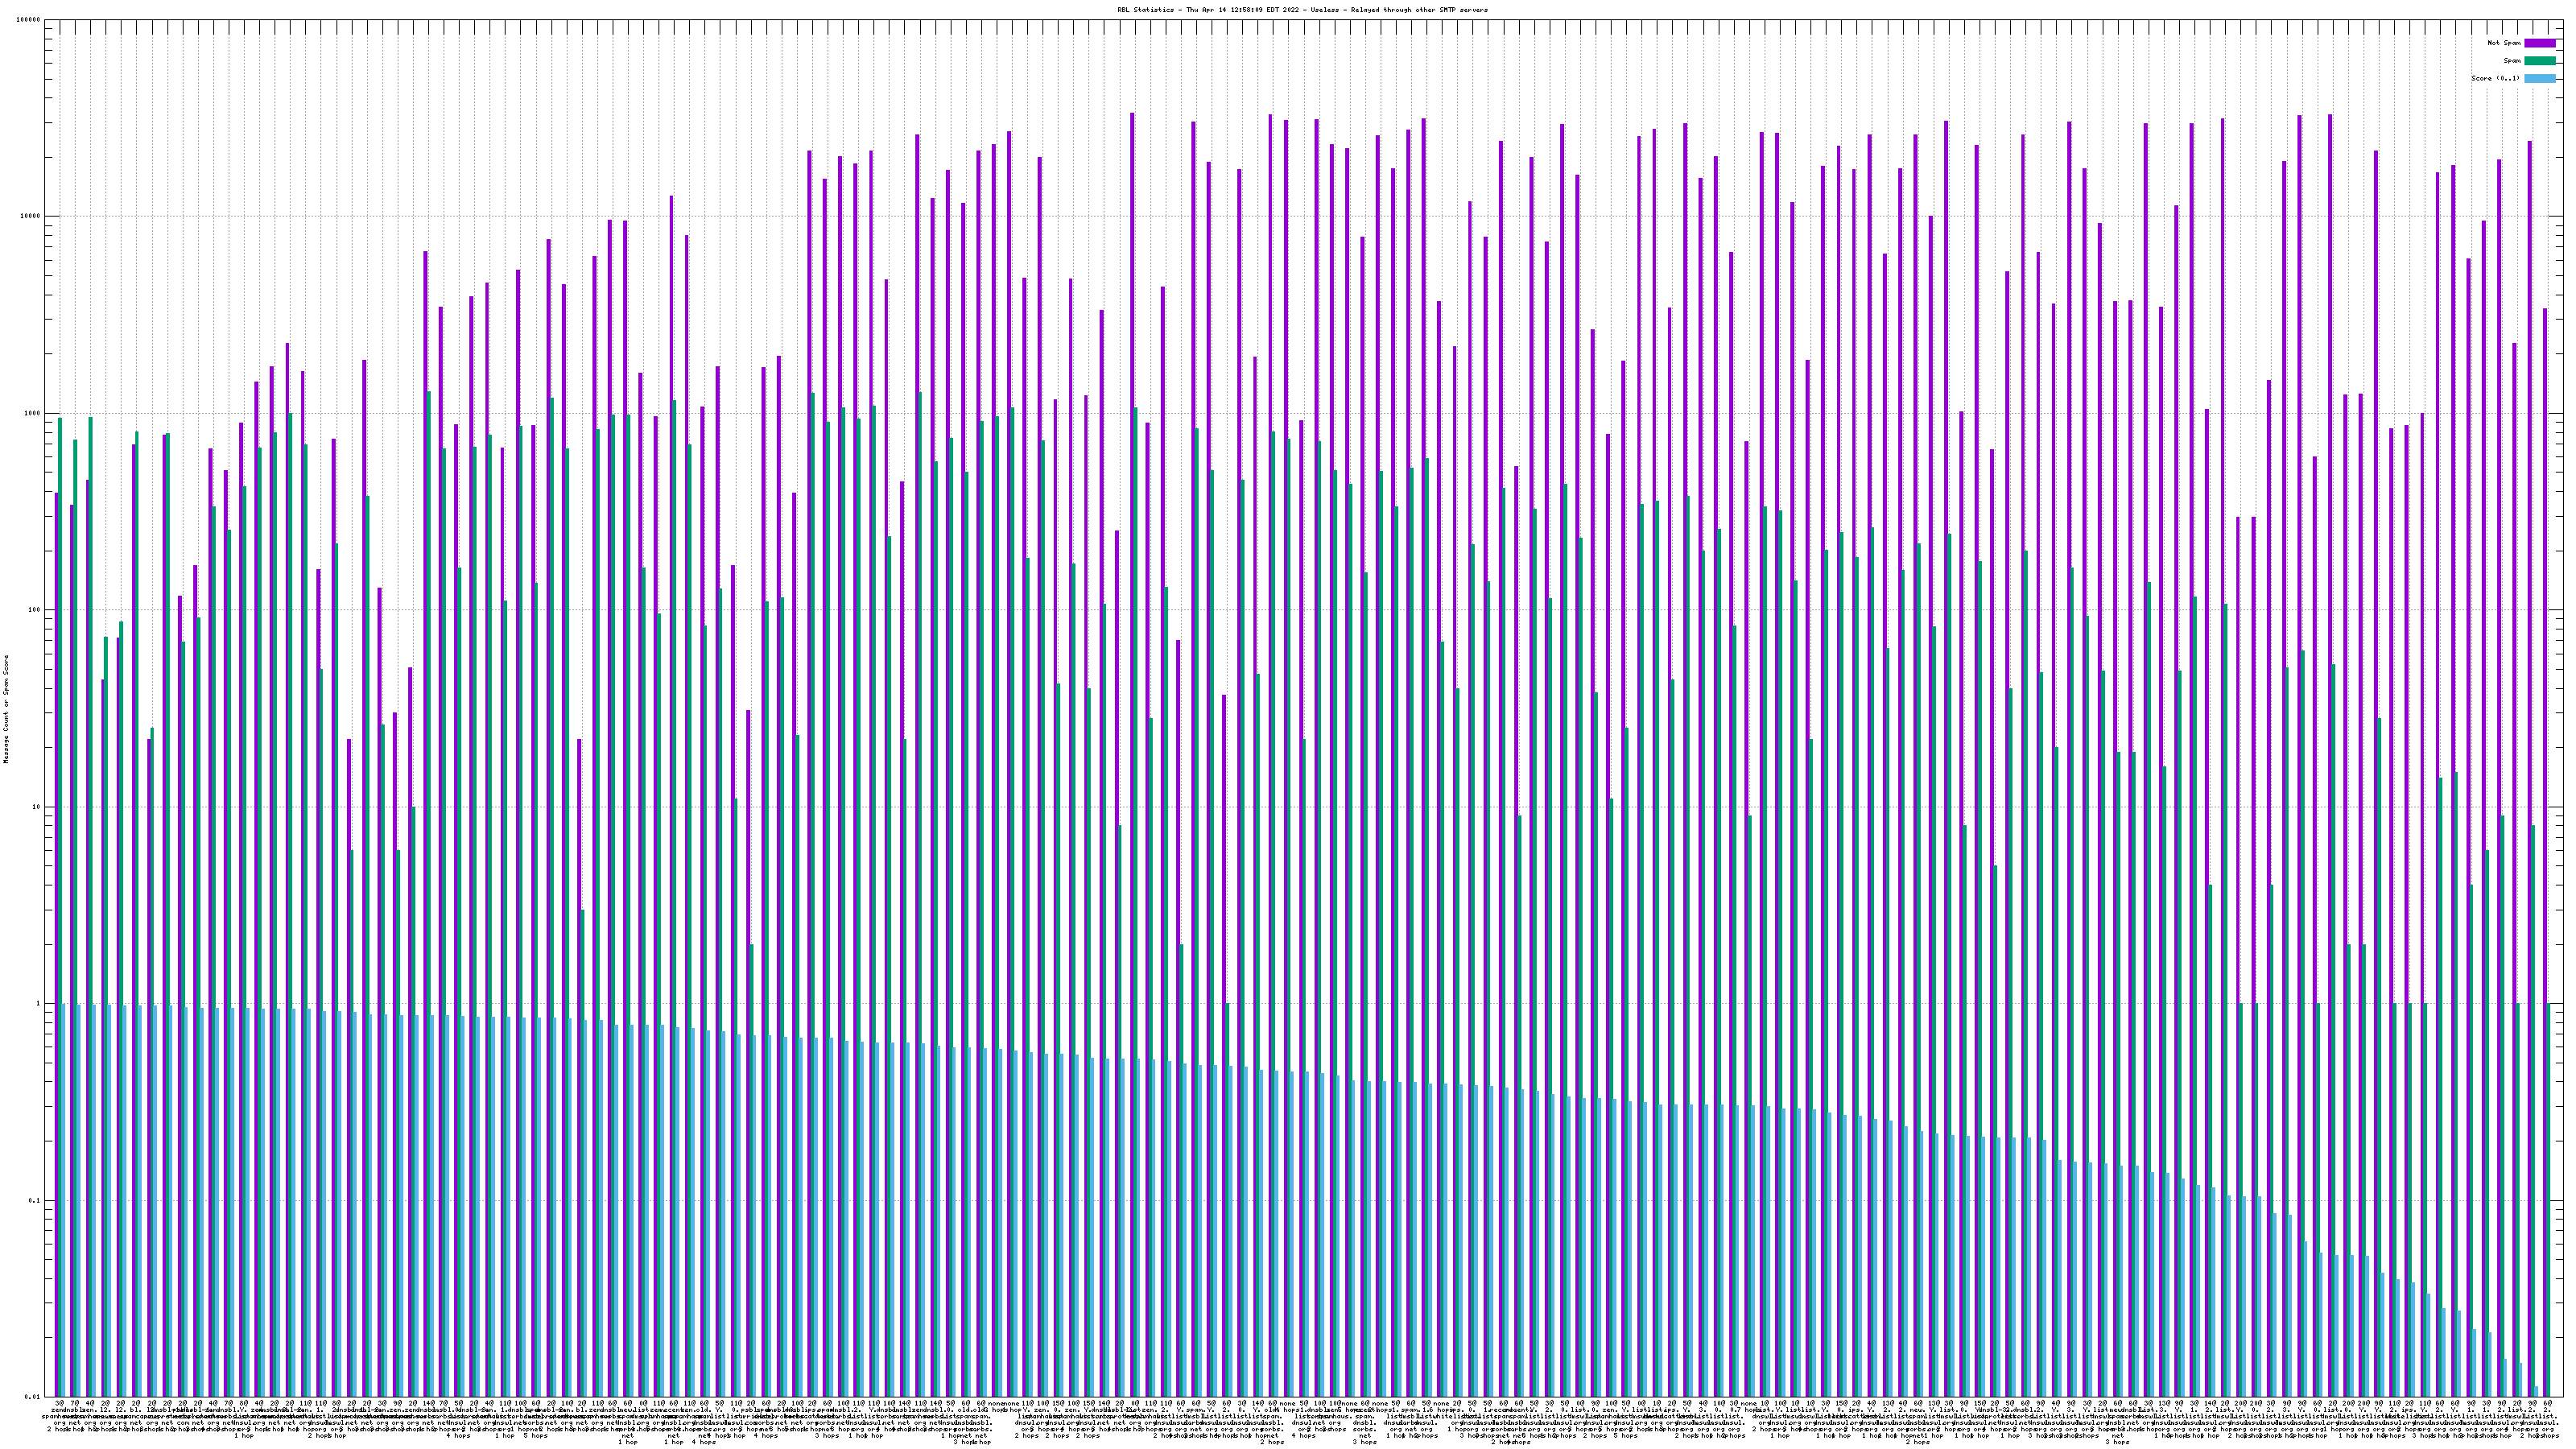Screen dimensions: 2576x1449
Task: Click the 100000 y-axis tick label
Action: click(29, 20)
